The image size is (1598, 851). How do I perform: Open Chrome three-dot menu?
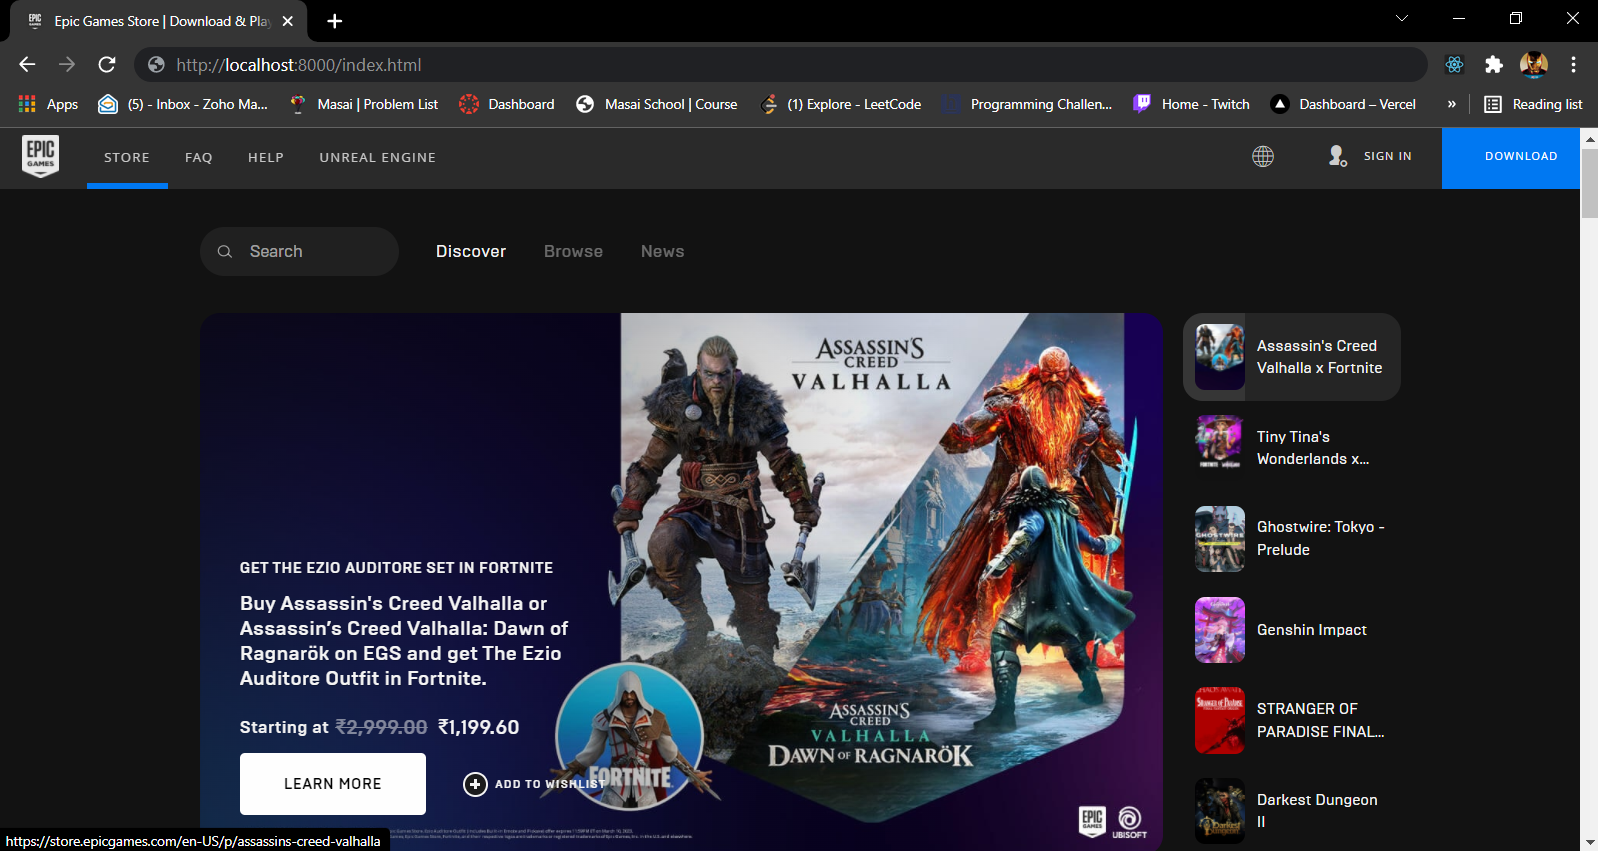pos(1573,65)
